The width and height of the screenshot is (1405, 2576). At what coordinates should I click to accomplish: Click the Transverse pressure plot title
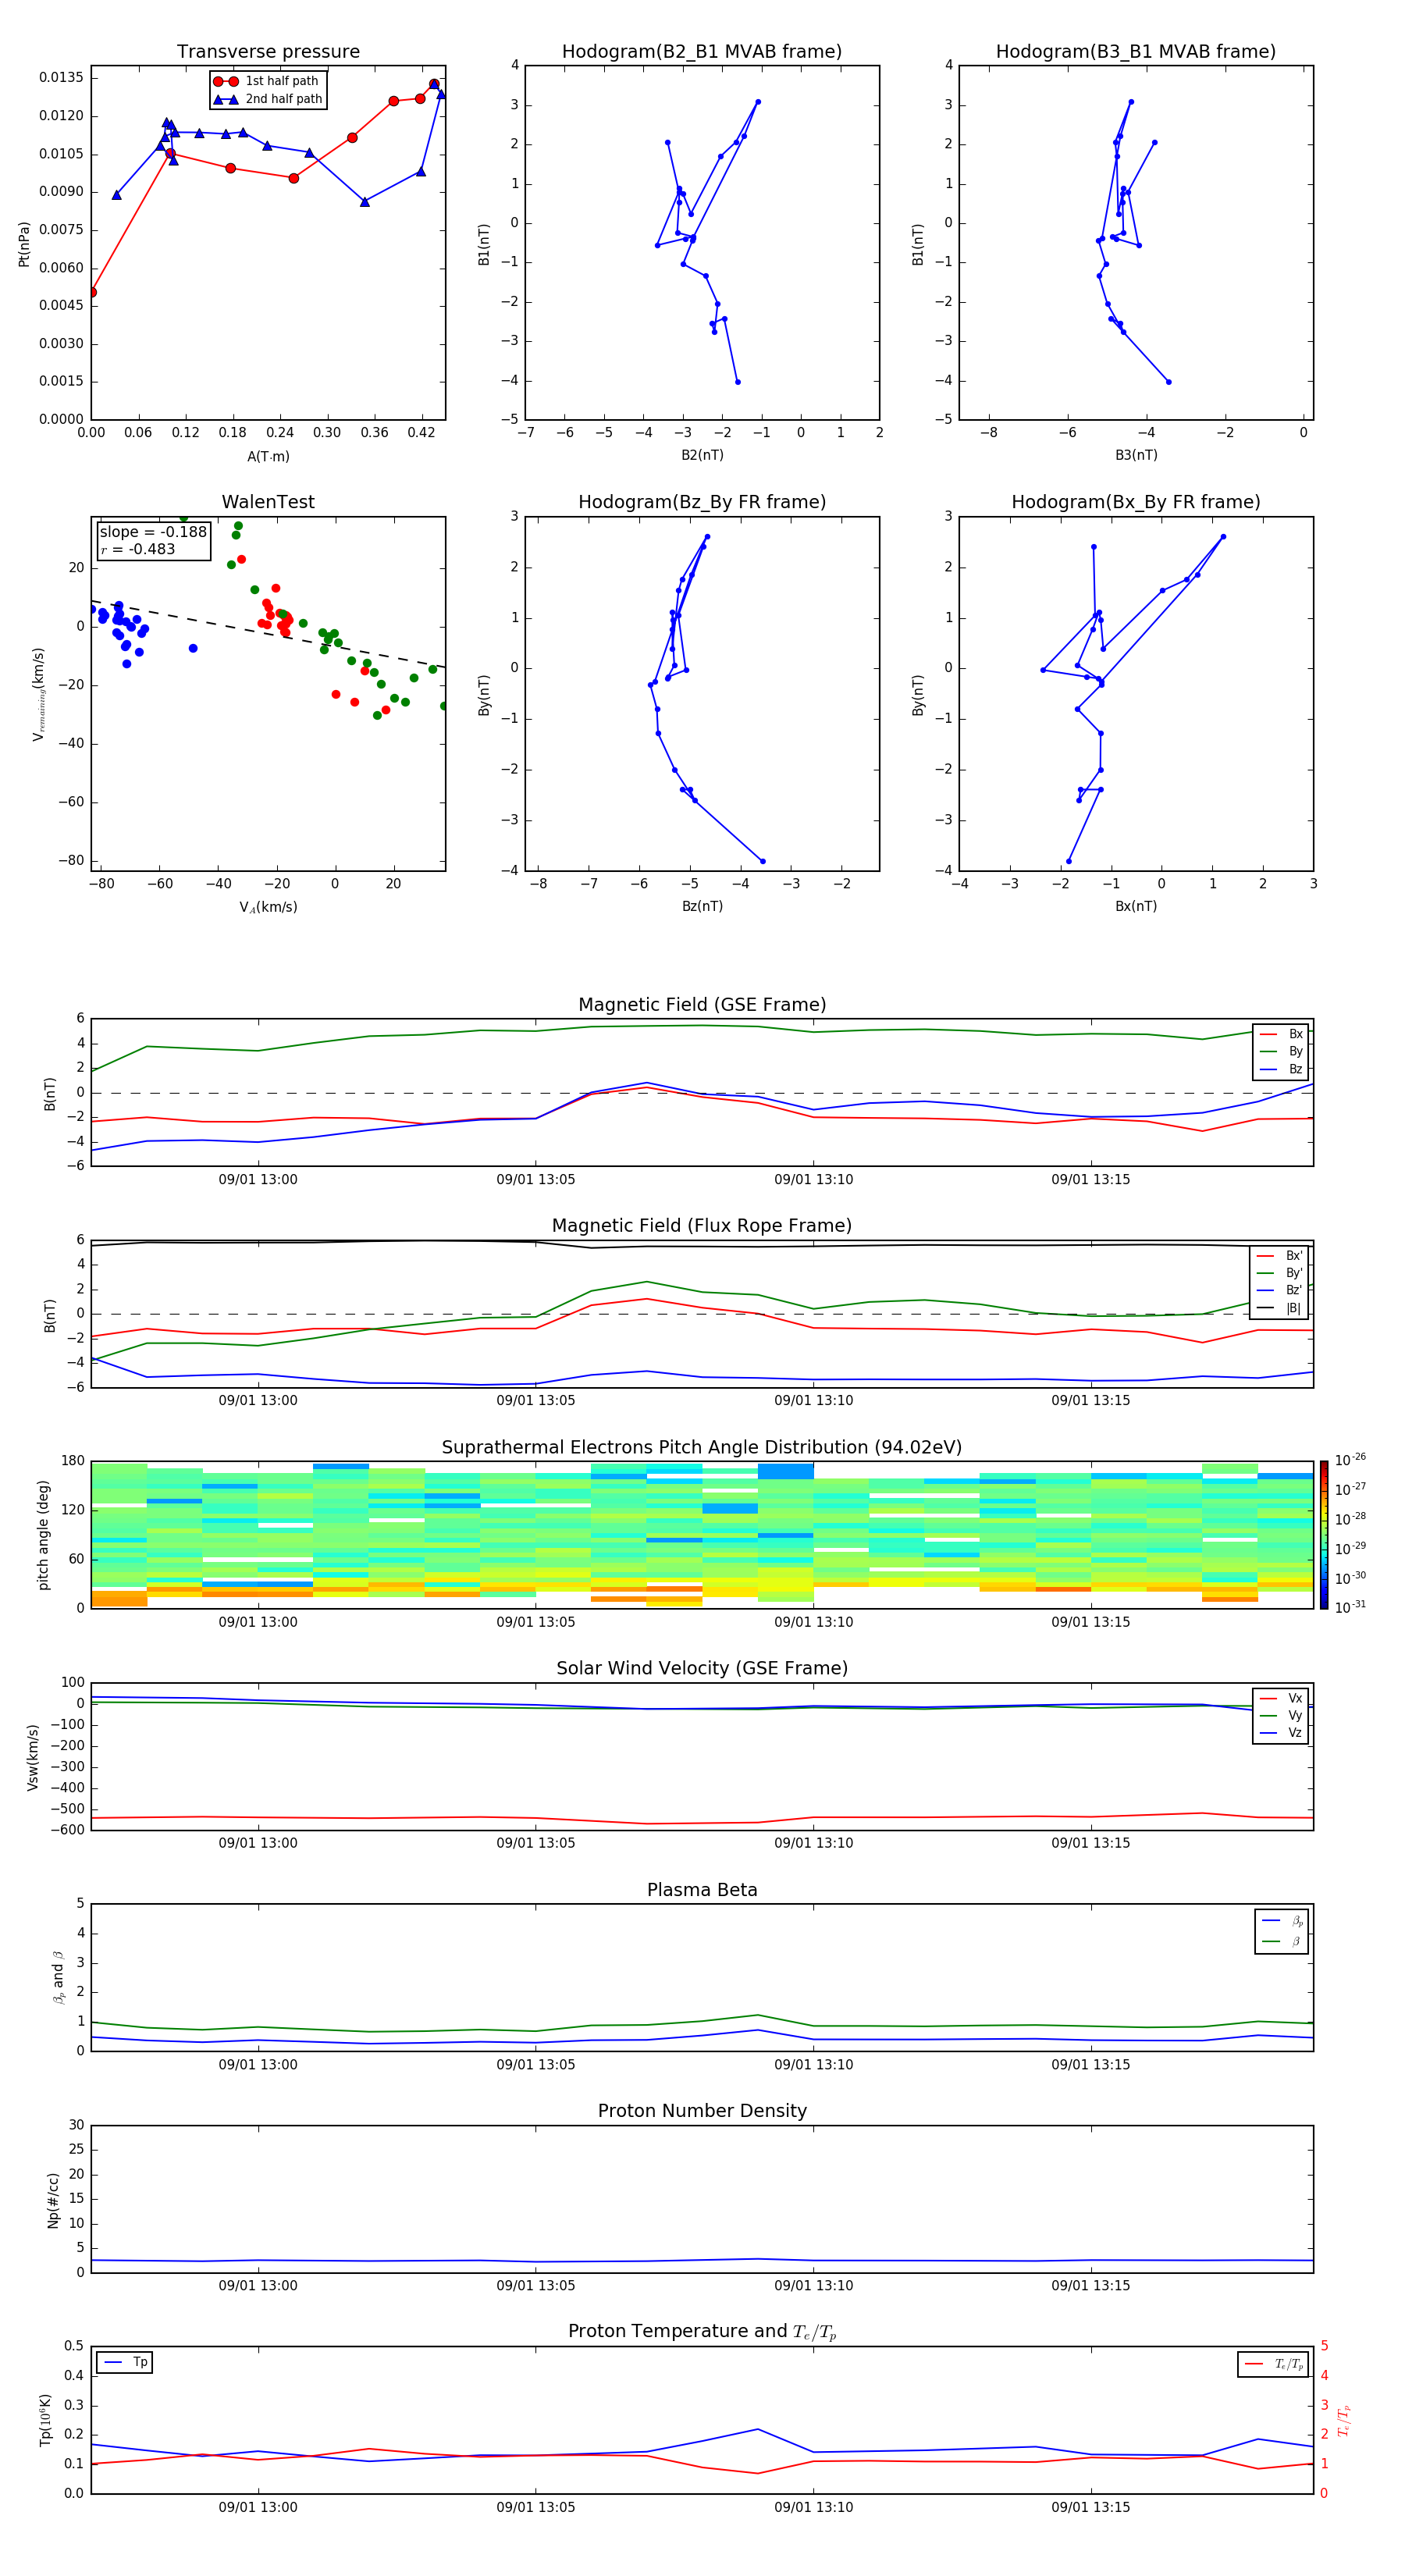coord(268,52)
